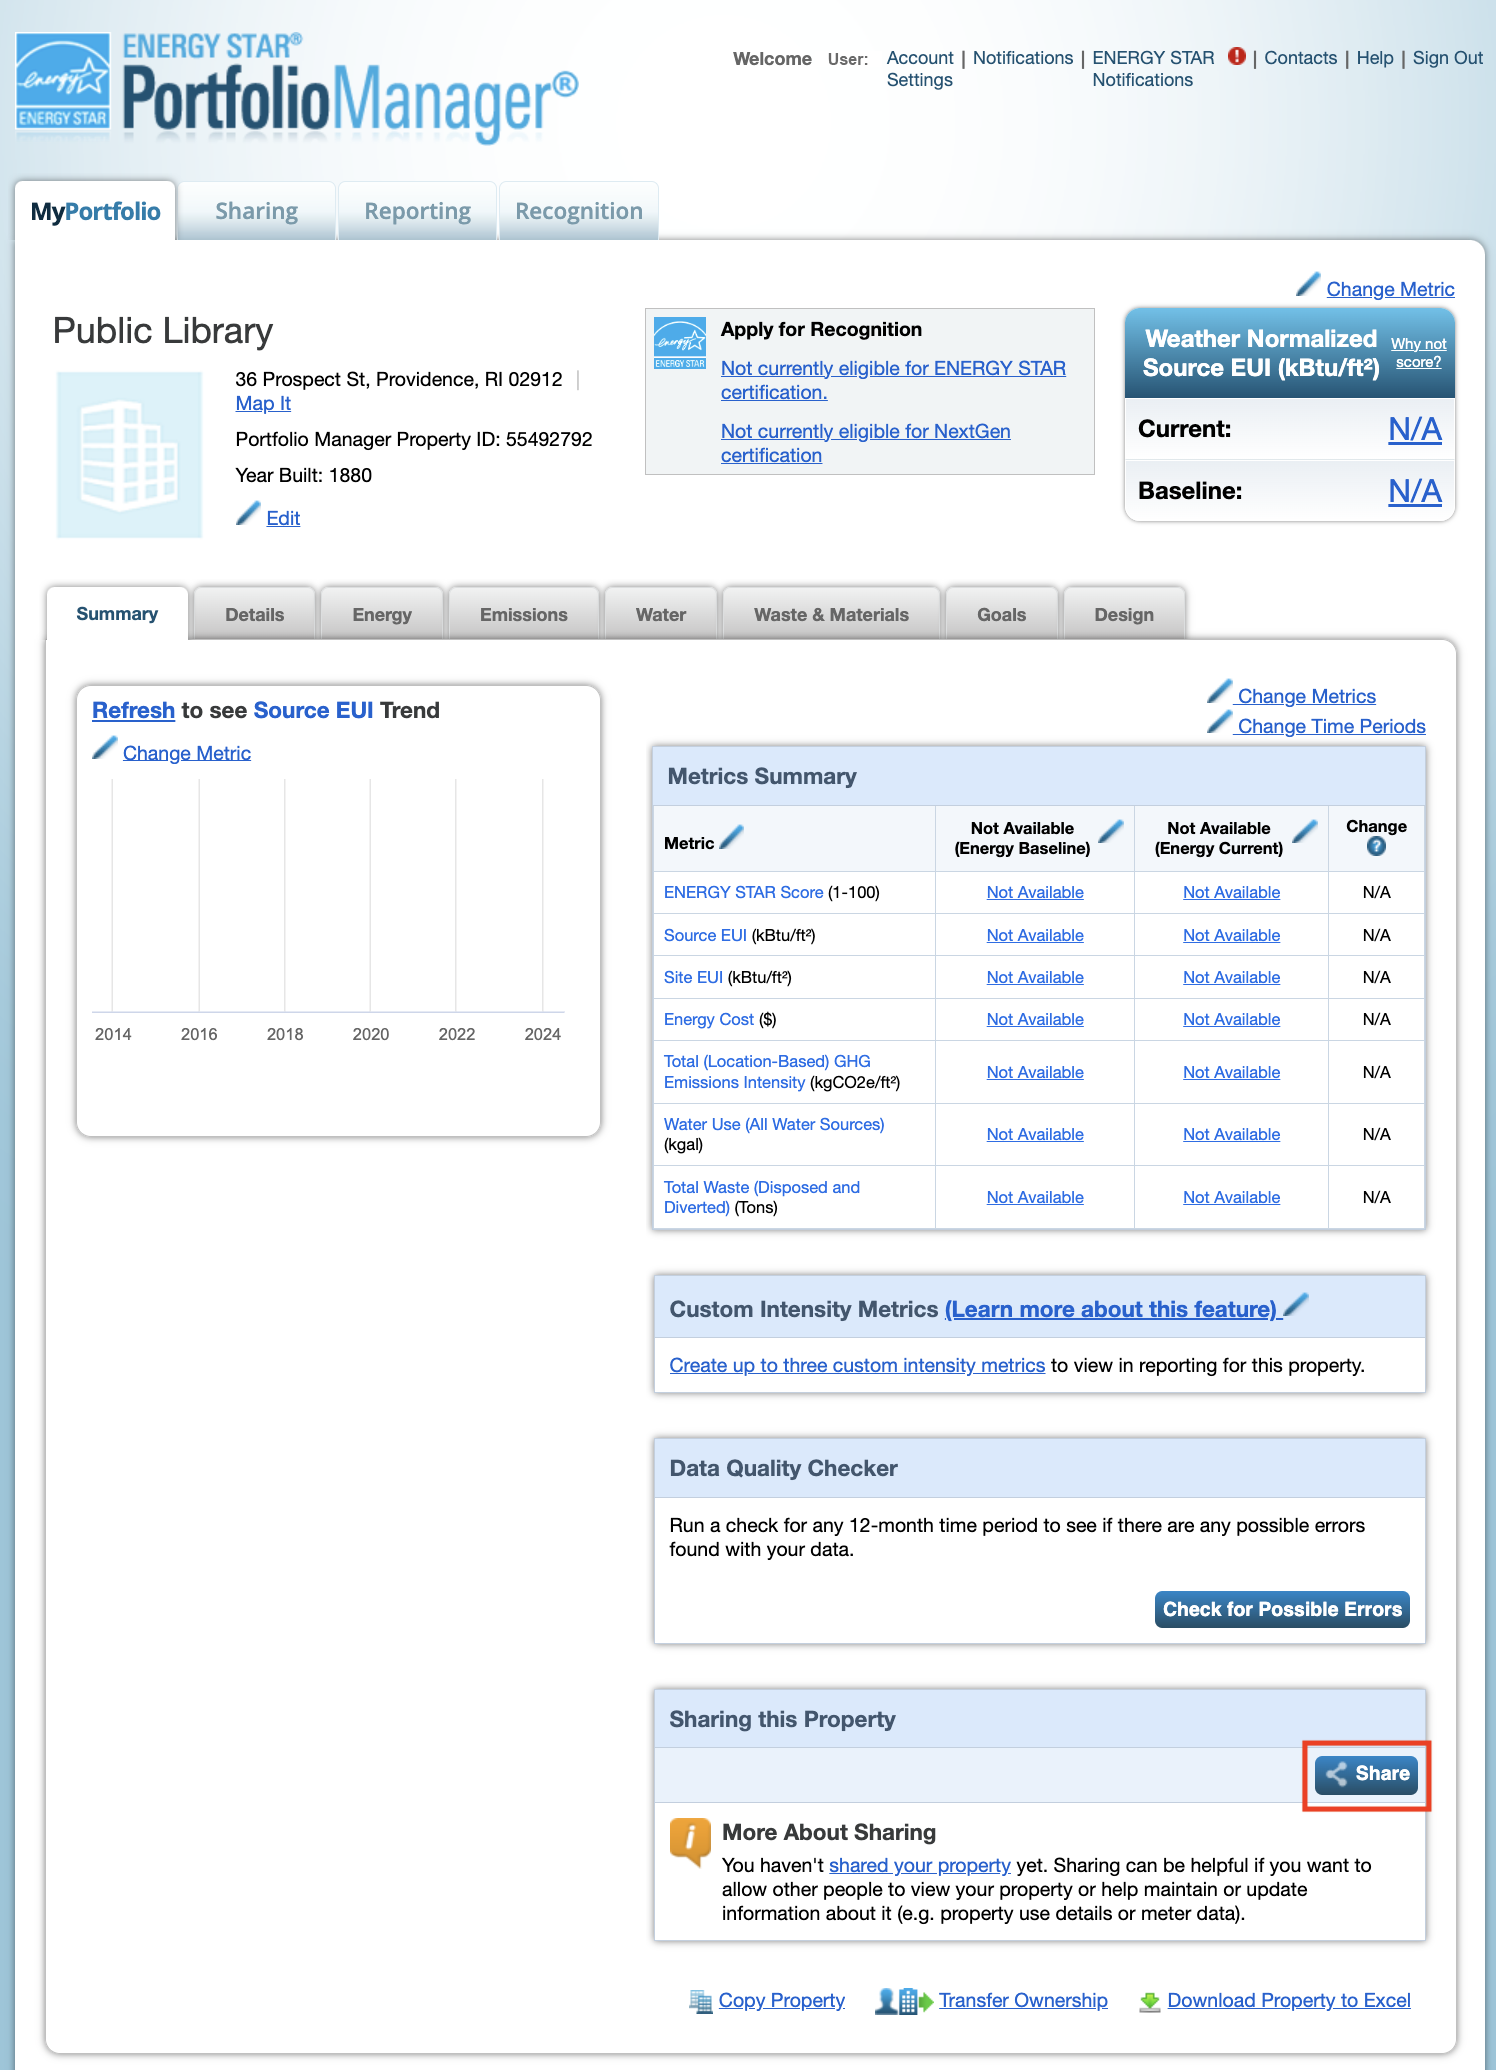Click the shared your property link

click(919, 1865)
